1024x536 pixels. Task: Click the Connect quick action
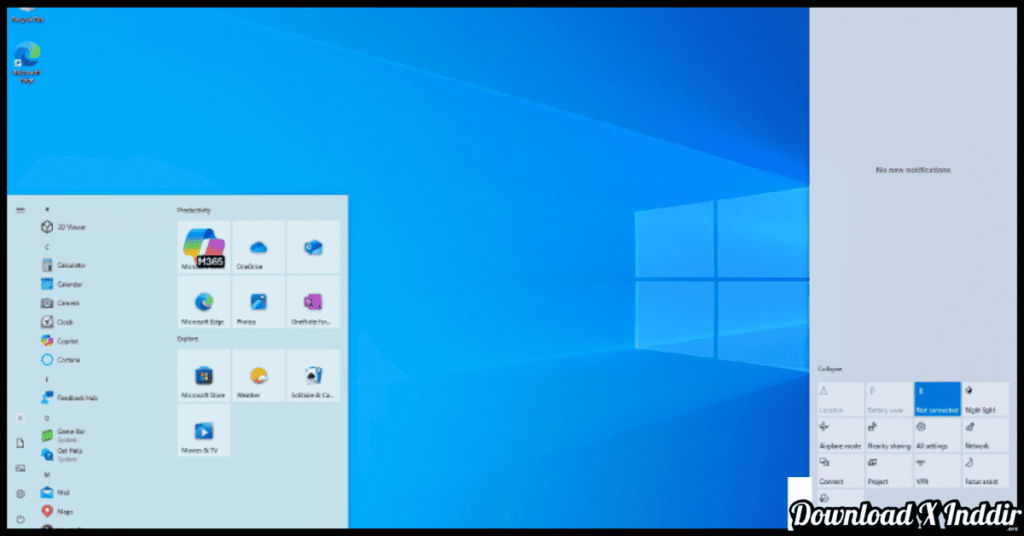click(841, 471)
